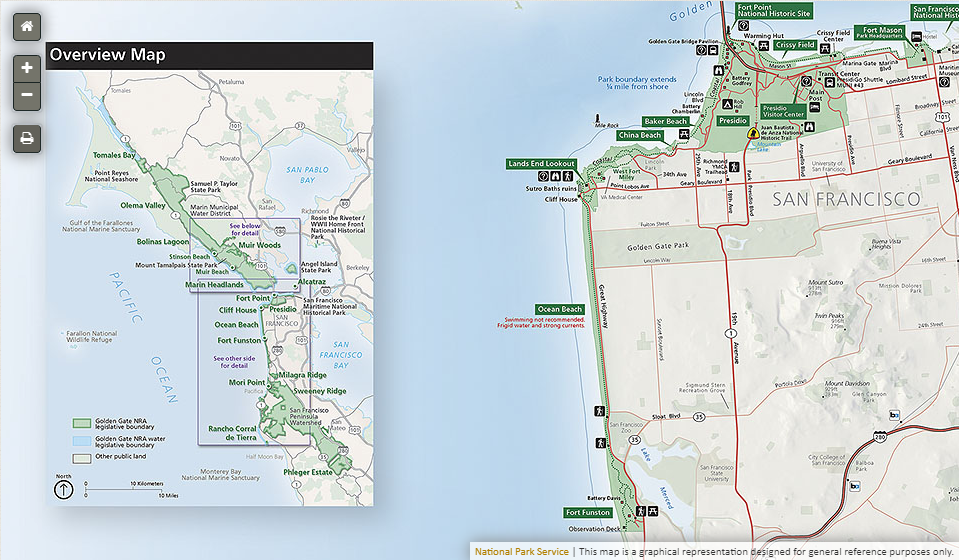This screenshot has height=560, width=959.
Task: Click Tomales Bay in the Overview Map
Action: [x=114, y=155]
